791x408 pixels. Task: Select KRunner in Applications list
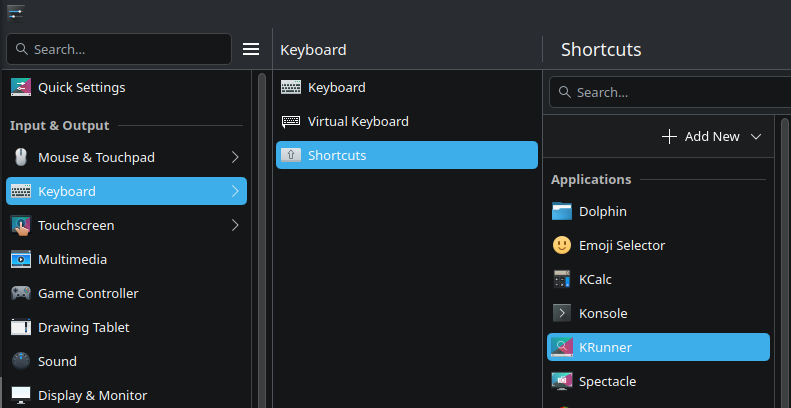coord(658,347)
